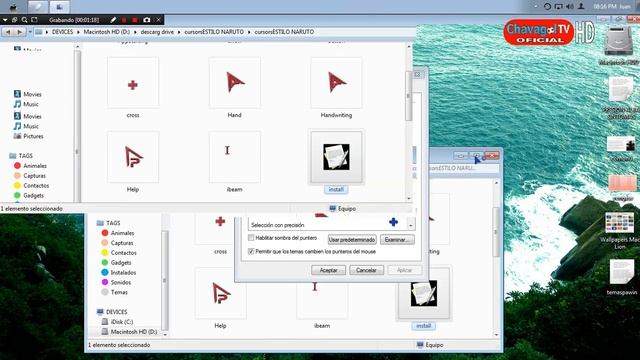Viewport: 640px width, 360px height.
Task: Click the Back arrow in the explorer
Action: (x=8, y=32)
